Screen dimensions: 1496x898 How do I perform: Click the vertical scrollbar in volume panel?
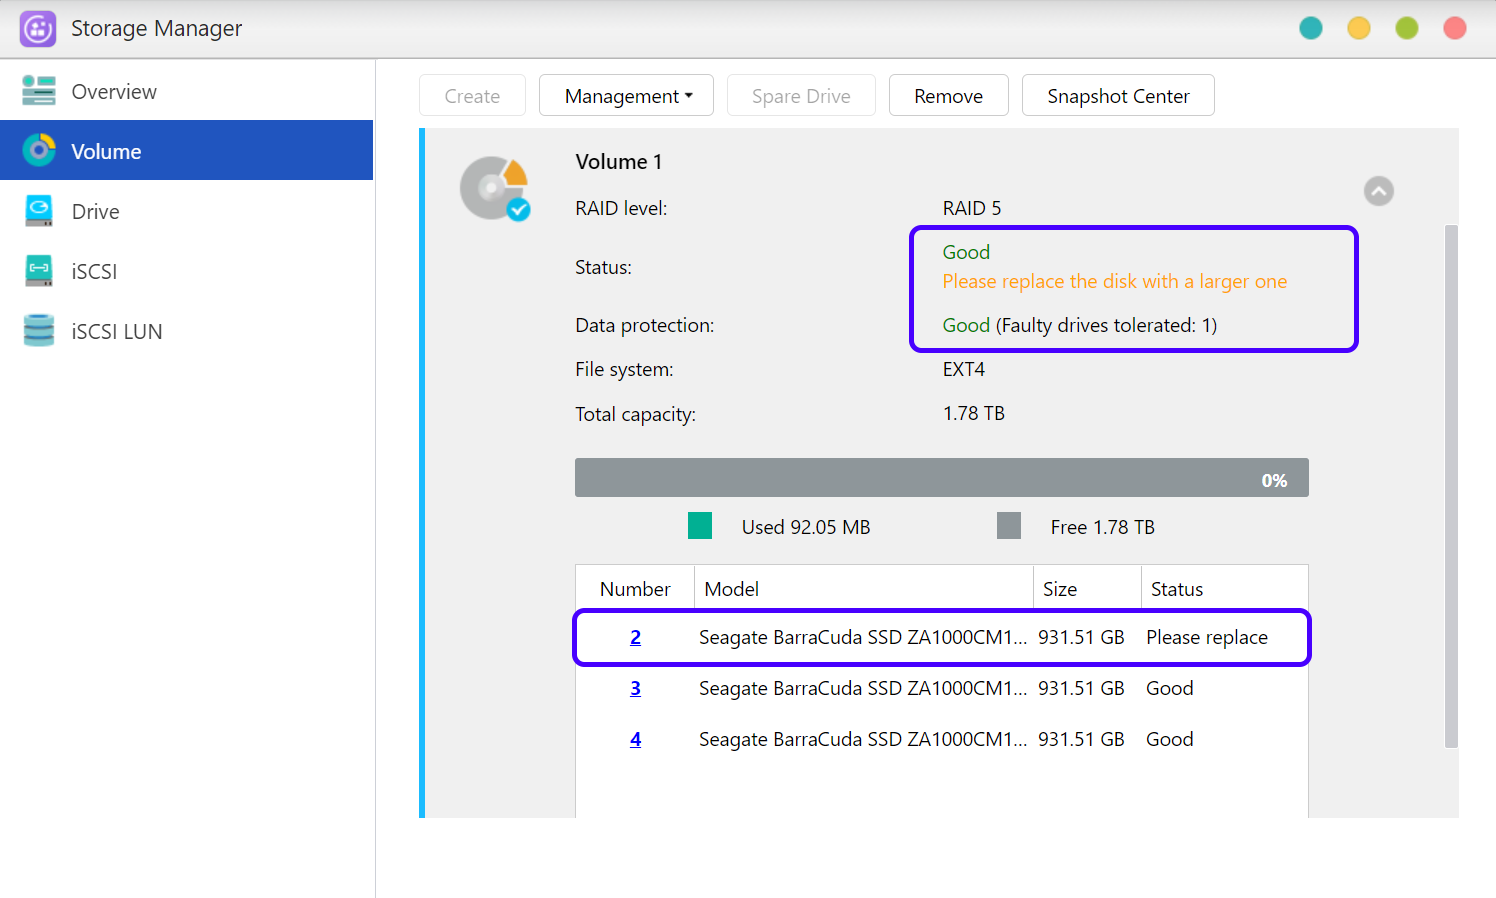[x=1451, y=486]
